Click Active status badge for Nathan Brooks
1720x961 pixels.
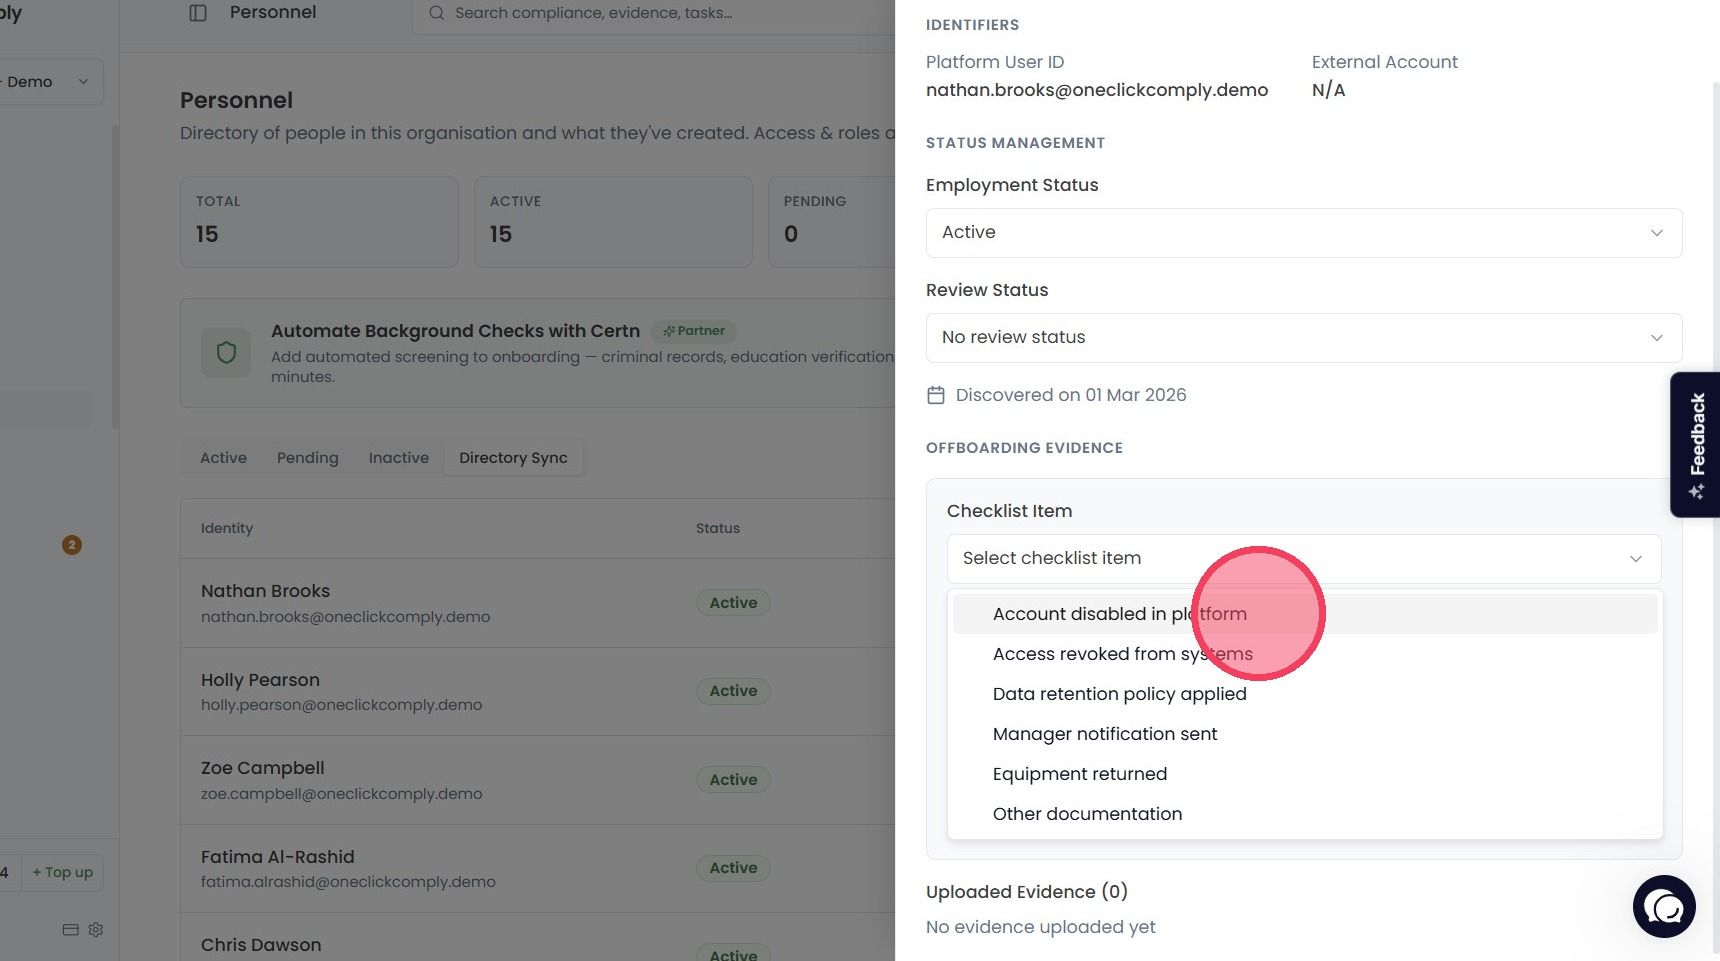733,603
